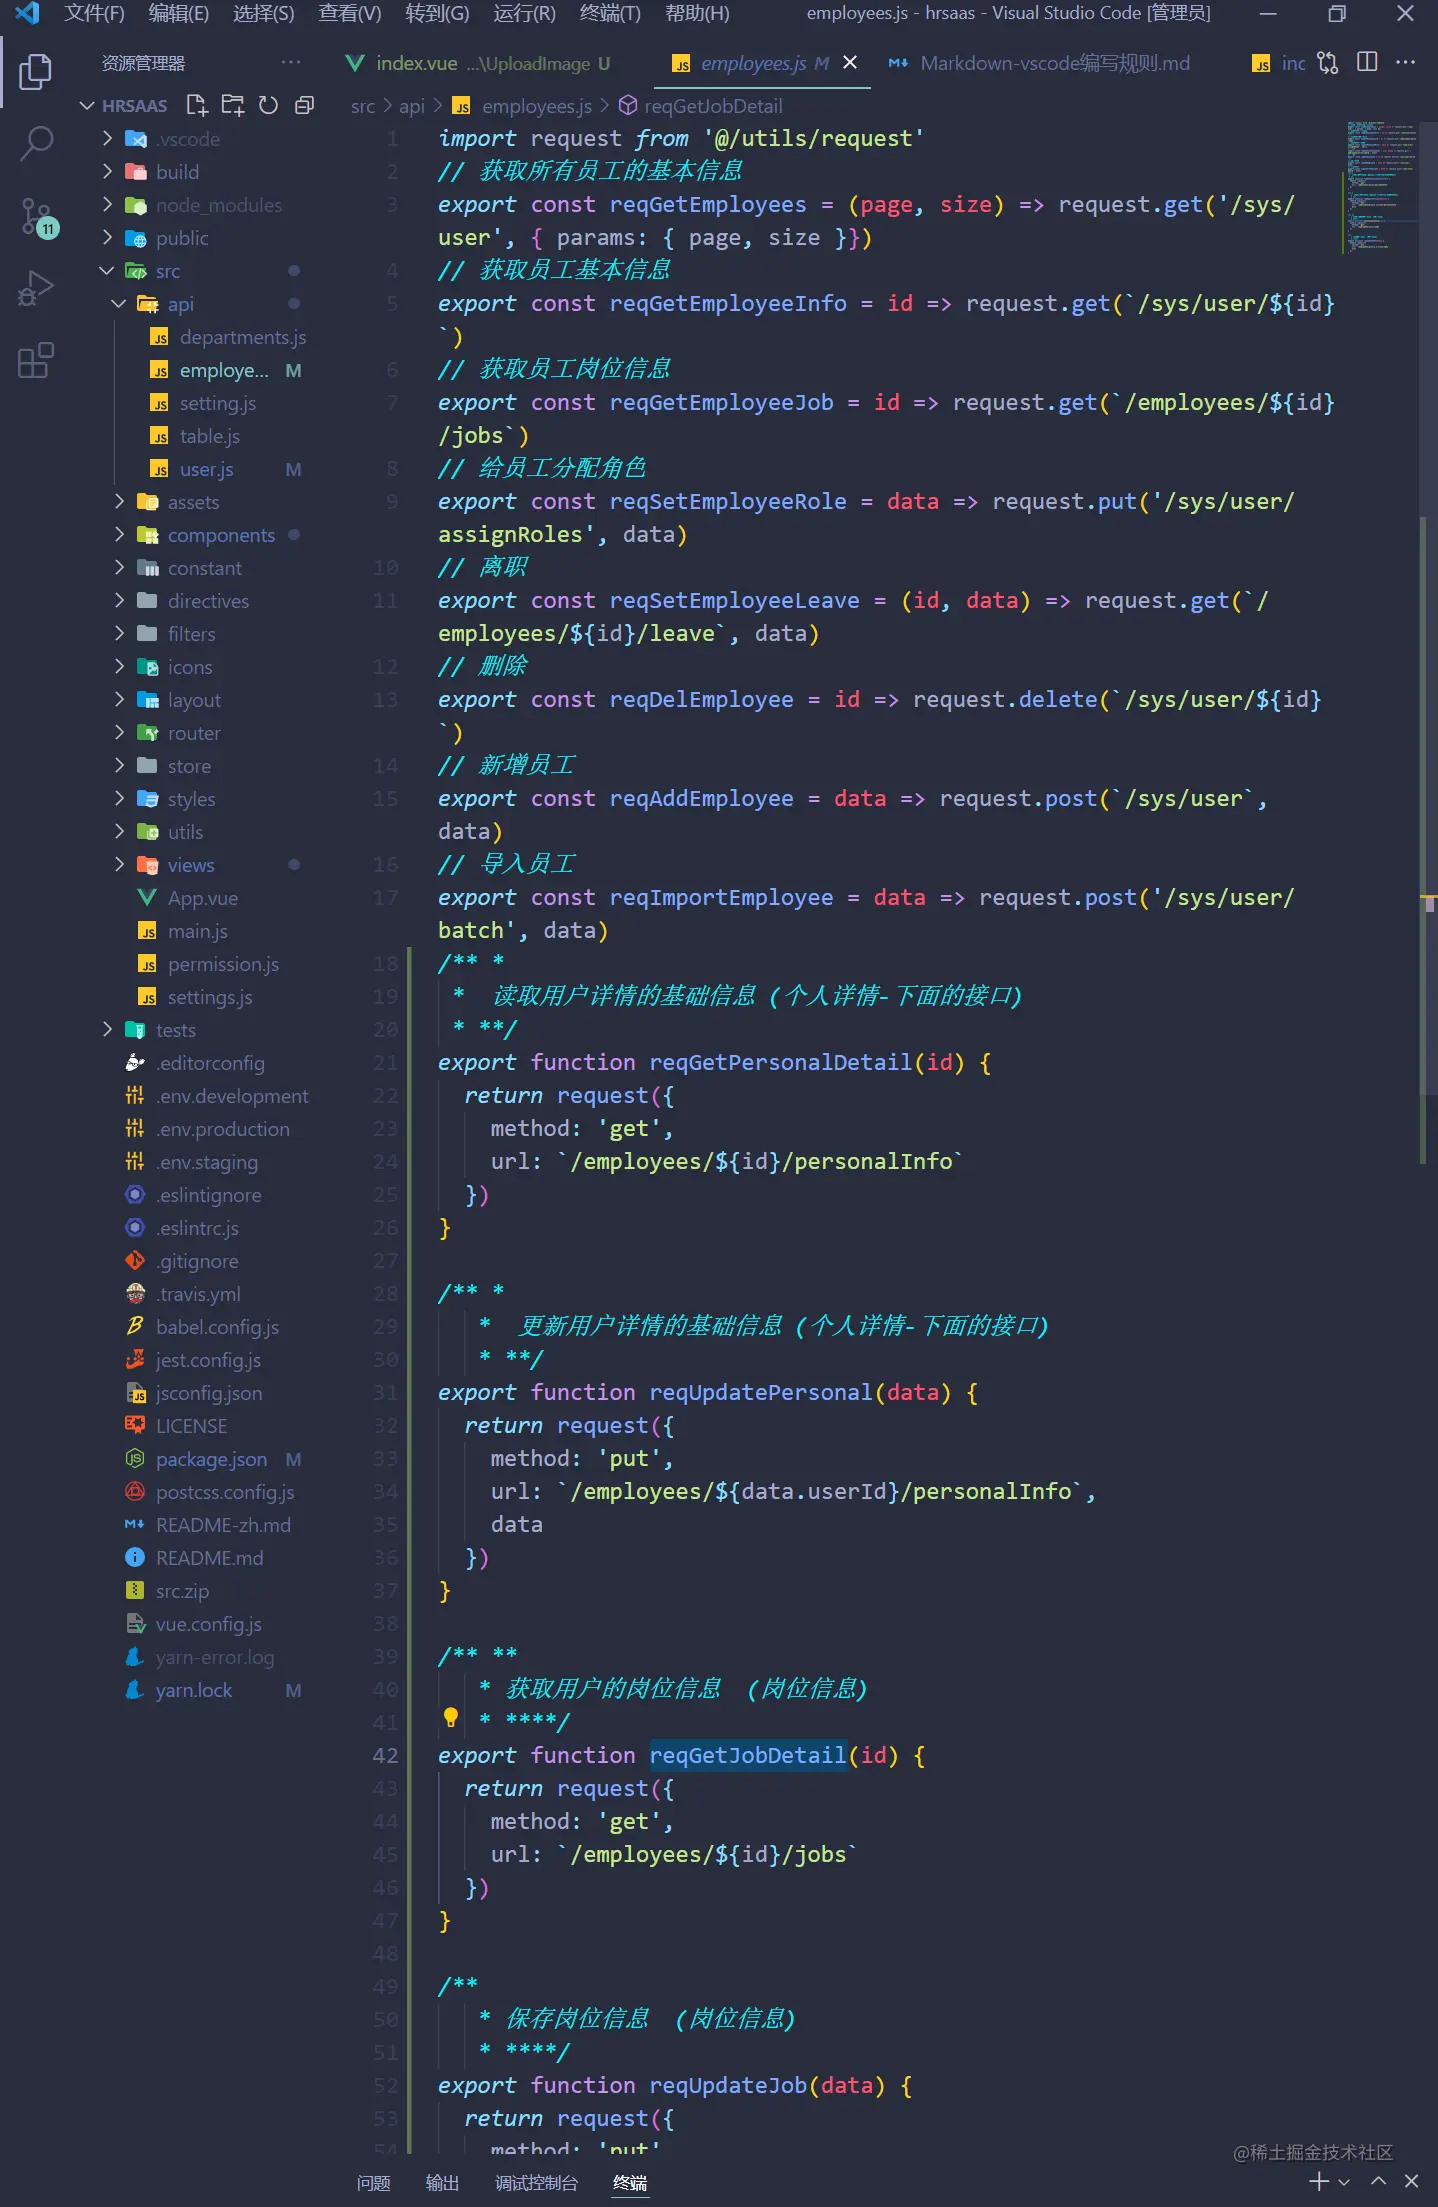Open the 选择(S) menu
Screen dimensions: 1438x2207
pyautogui.click(x=264, y=13)
